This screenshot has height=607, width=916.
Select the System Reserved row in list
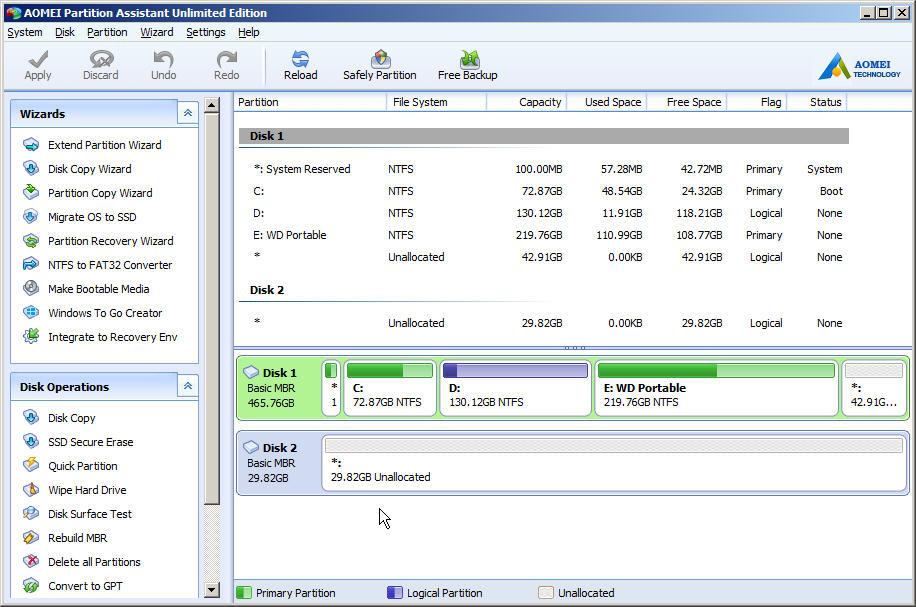coord(543,169)
